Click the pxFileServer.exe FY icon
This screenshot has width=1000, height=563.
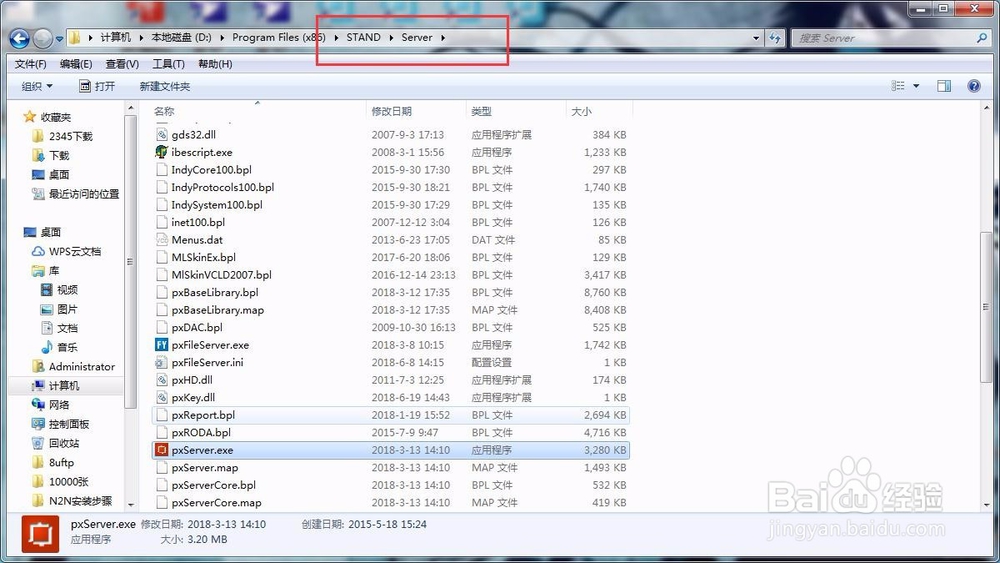pos(161,345)
